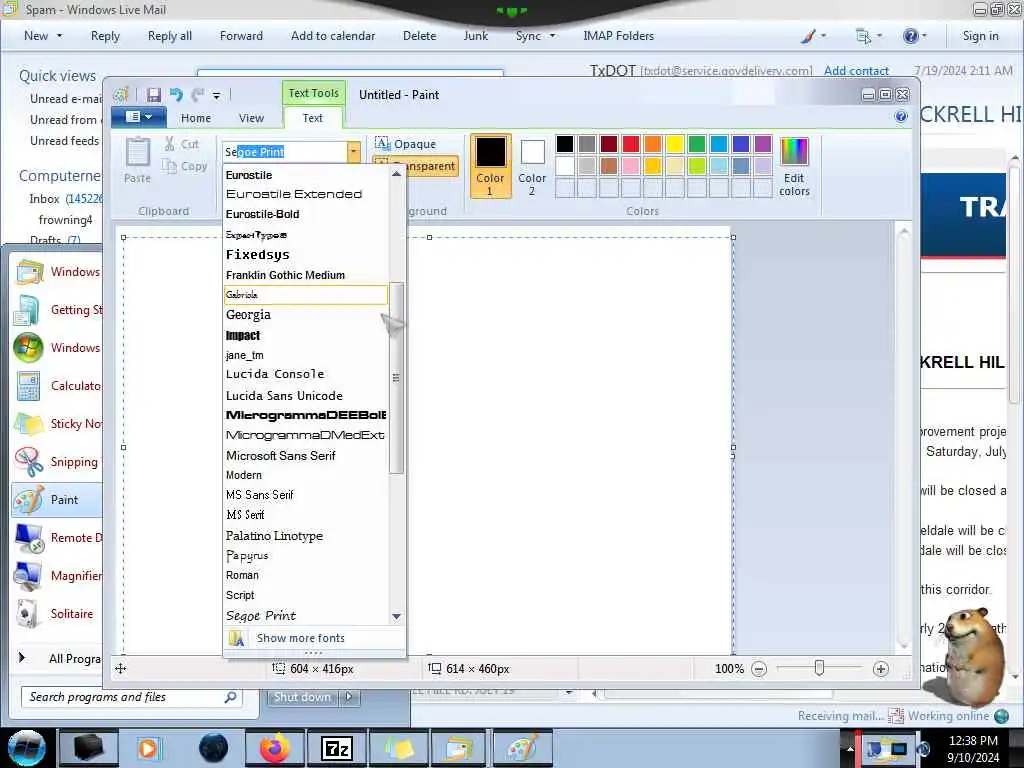The image size is (1024, 768).
Task: Open Edit colors rainbow icon
Action: [x=794, y=166]
